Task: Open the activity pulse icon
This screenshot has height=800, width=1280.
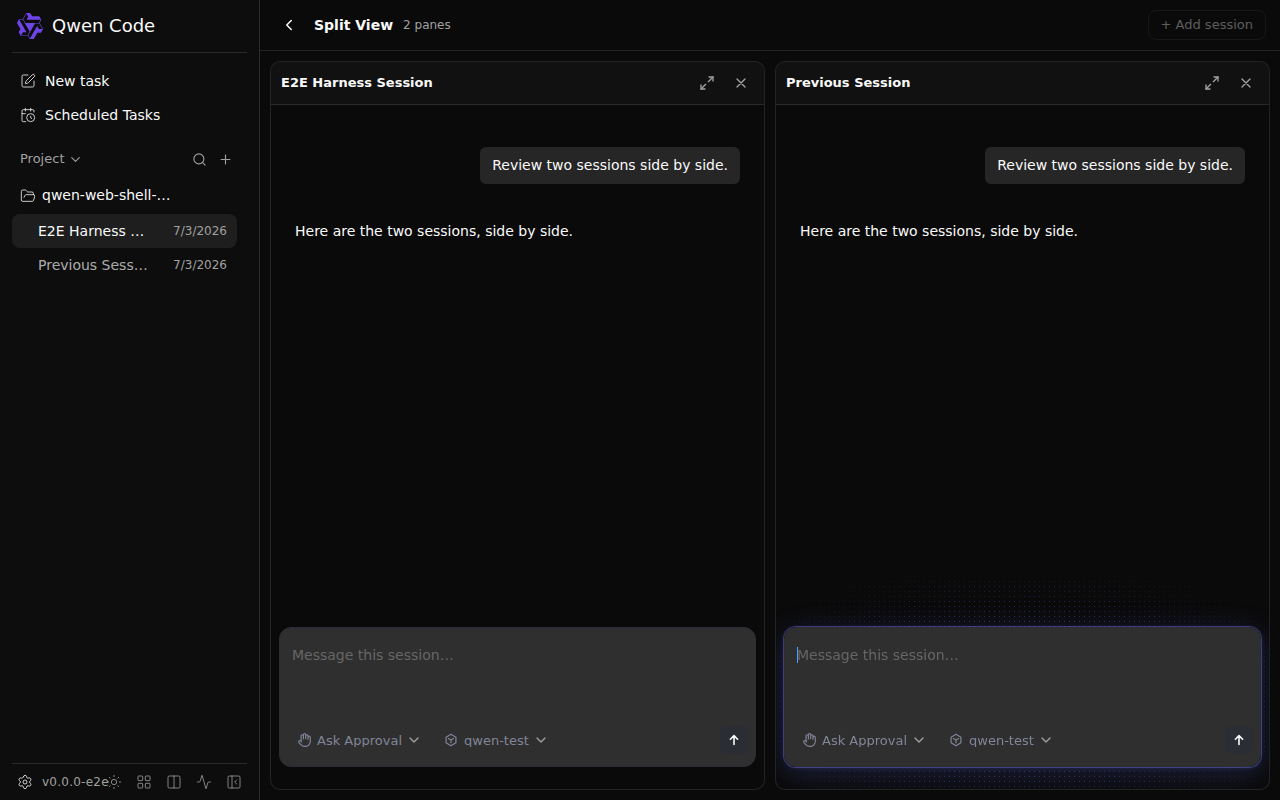Action: 204,782
